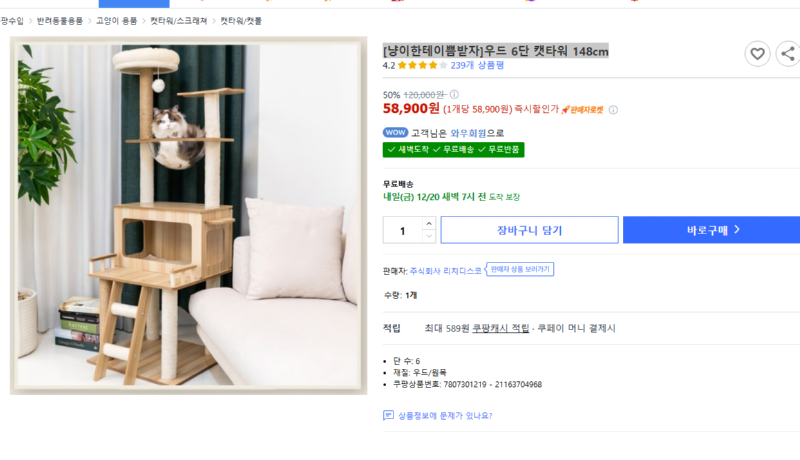Click info icon beside original price
The height and width of the screenshot is (460, 800).
(x=454, y=94)
